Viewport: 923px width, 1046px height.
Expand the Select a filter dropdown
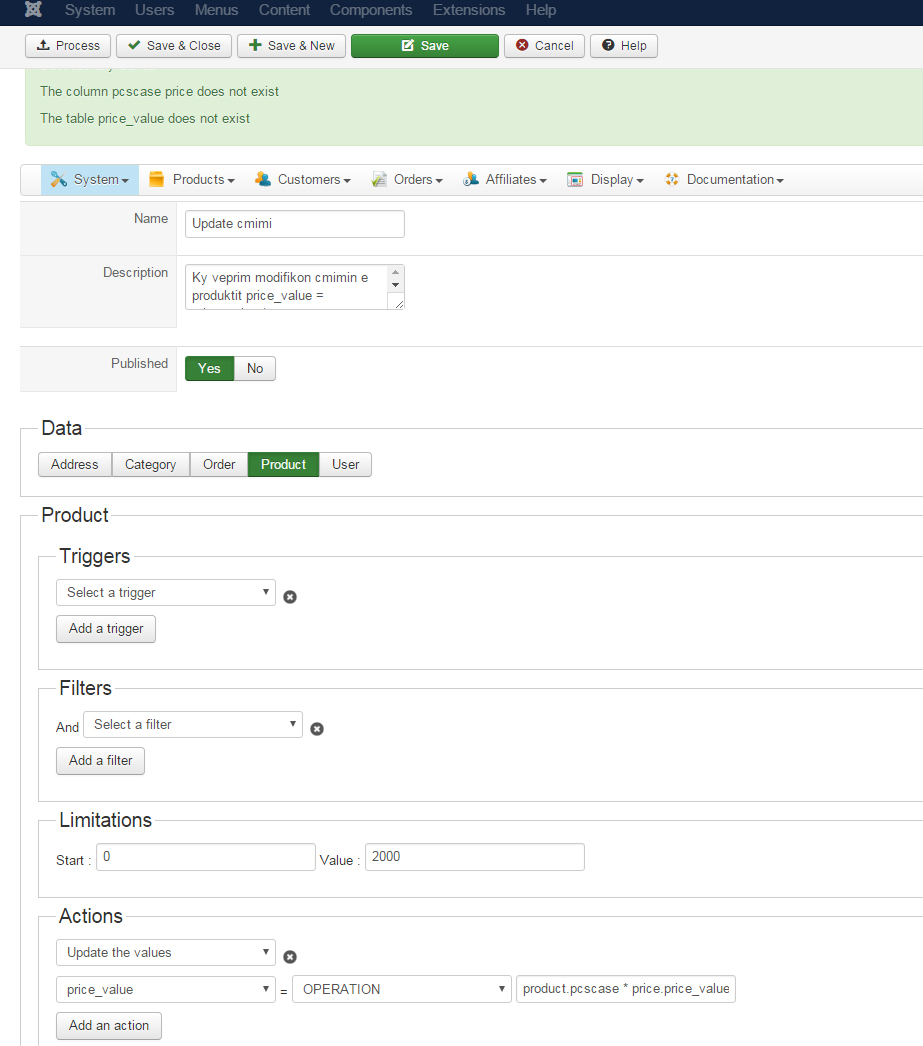(x=193, y=725)
